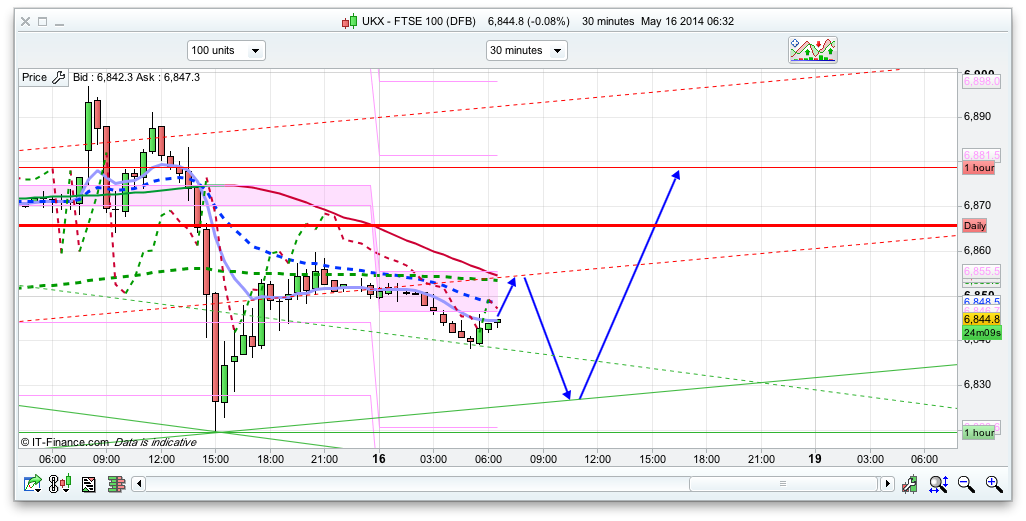Open the data list icon
This screenshot has height=521, width=1026.
pos(89,484)
